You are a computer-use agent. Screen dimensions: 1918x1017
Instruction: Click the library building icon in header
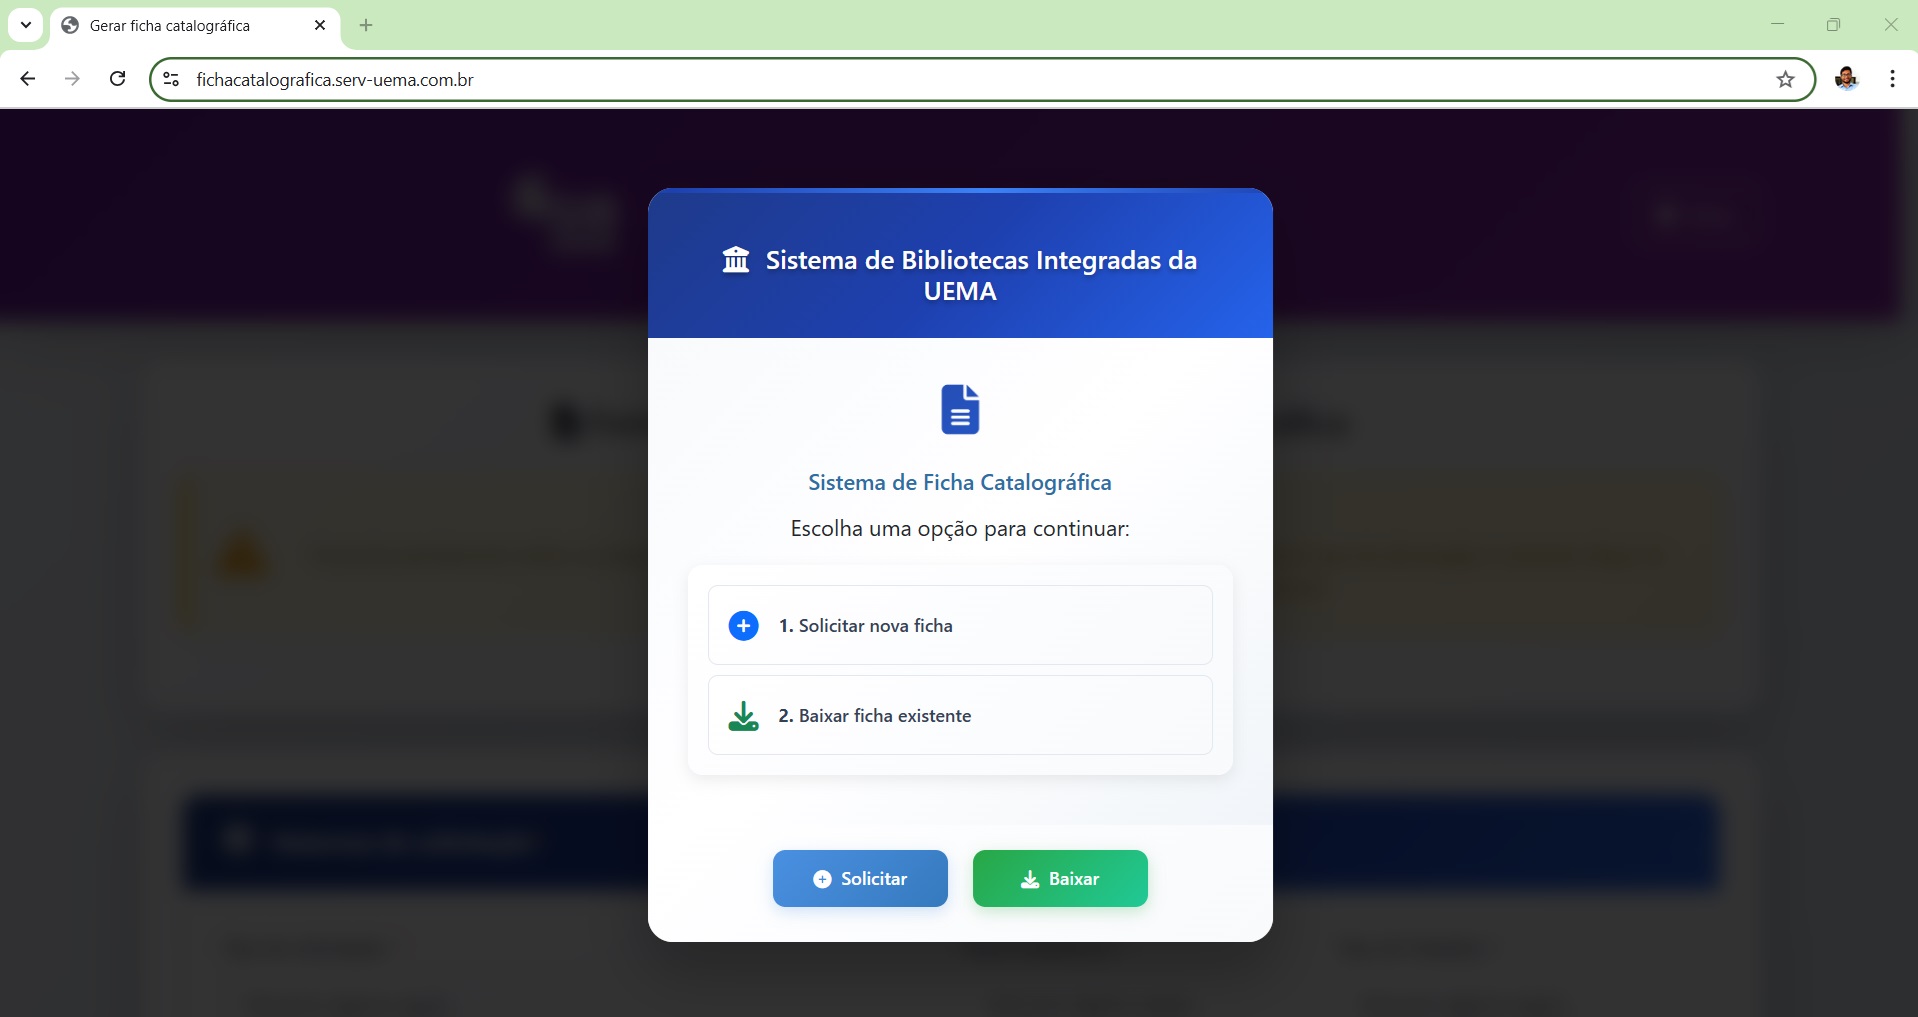pos(736,260)
